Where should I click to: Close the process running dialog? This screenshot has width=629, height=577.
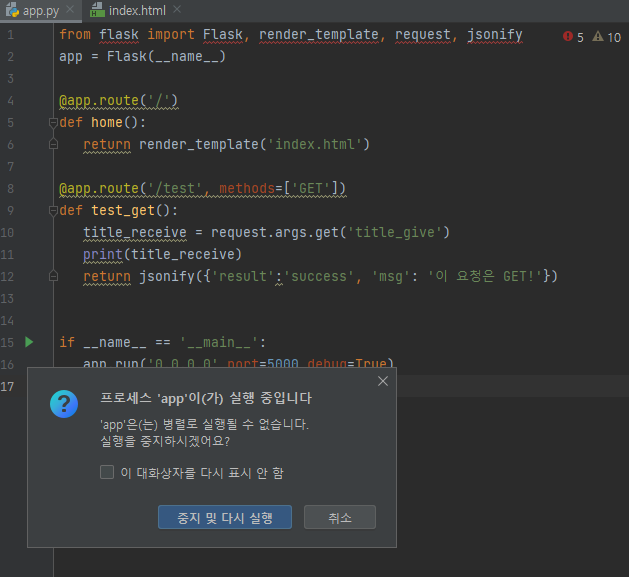(x=383, y=381)
